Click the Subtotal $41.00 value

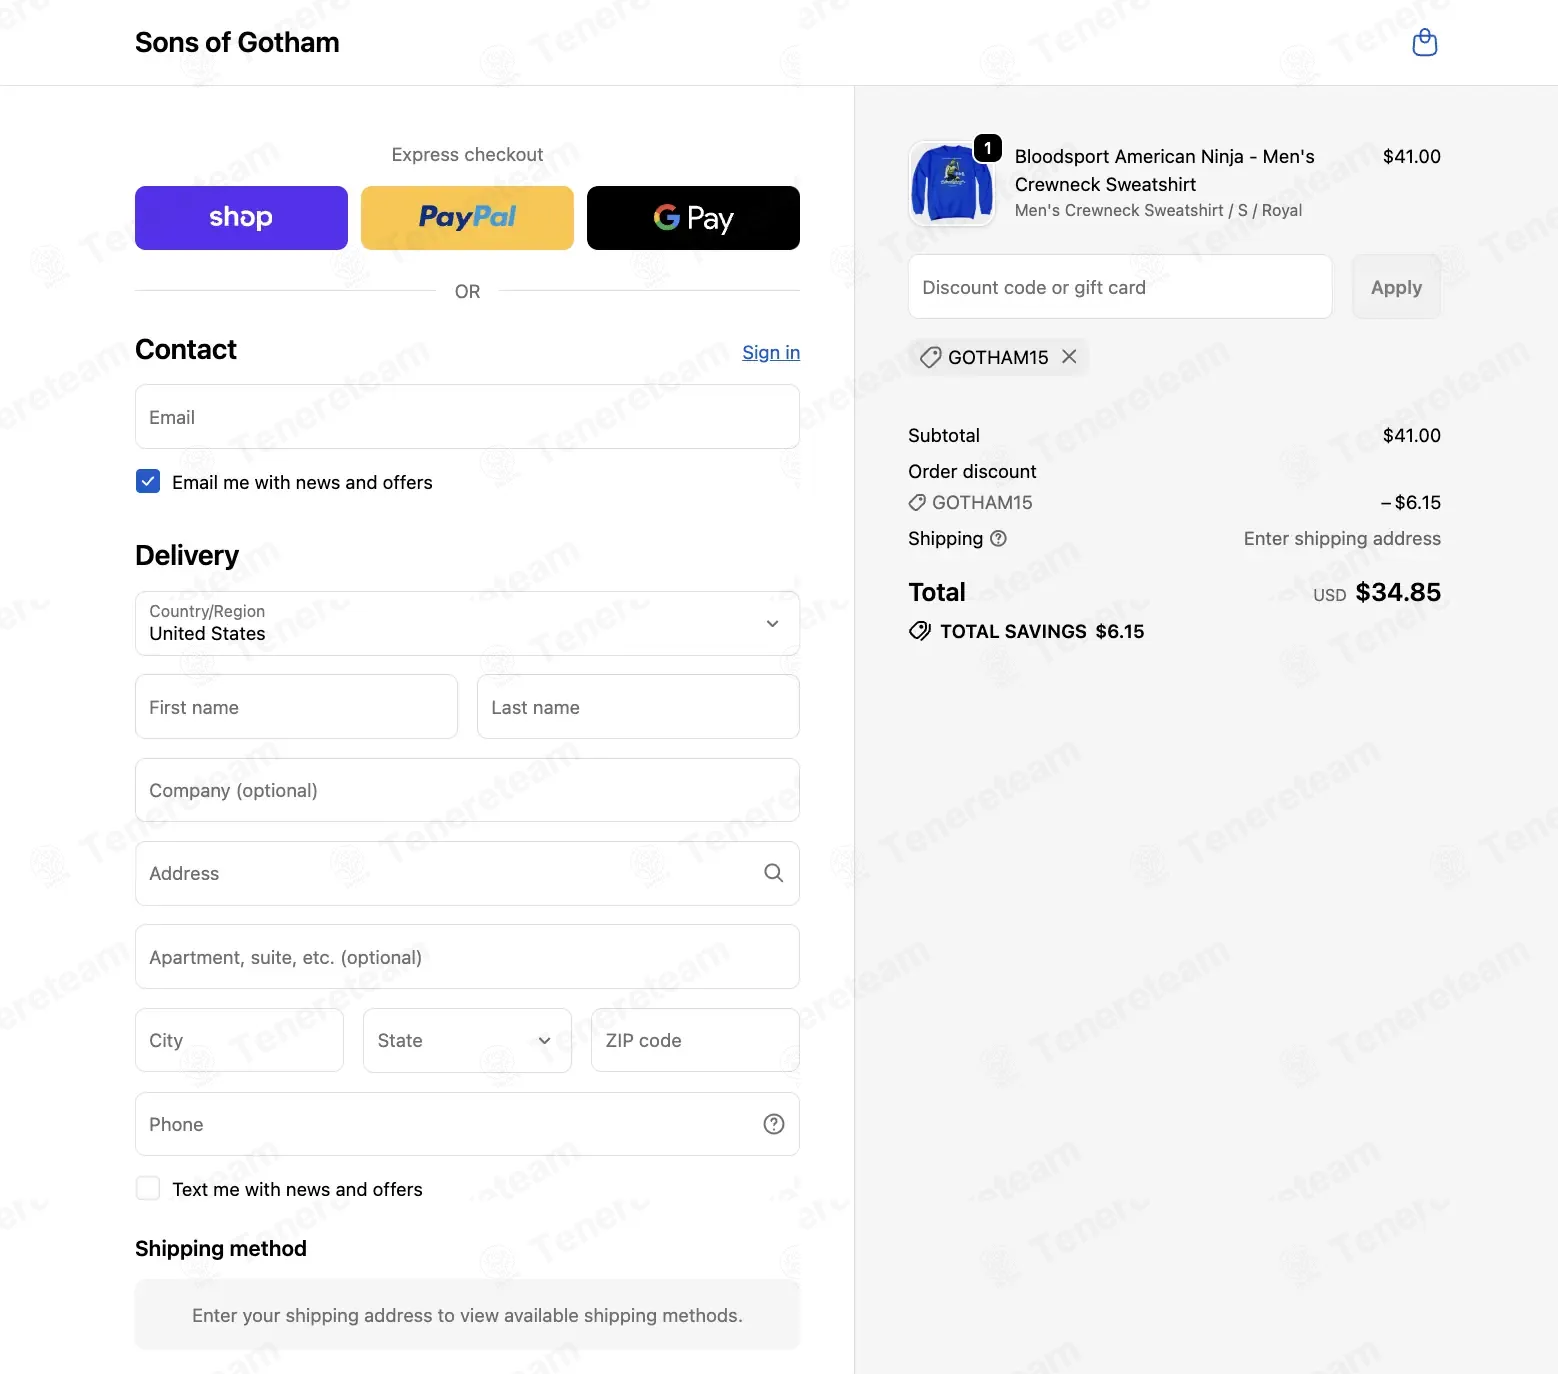click(x=1411, y=435)
